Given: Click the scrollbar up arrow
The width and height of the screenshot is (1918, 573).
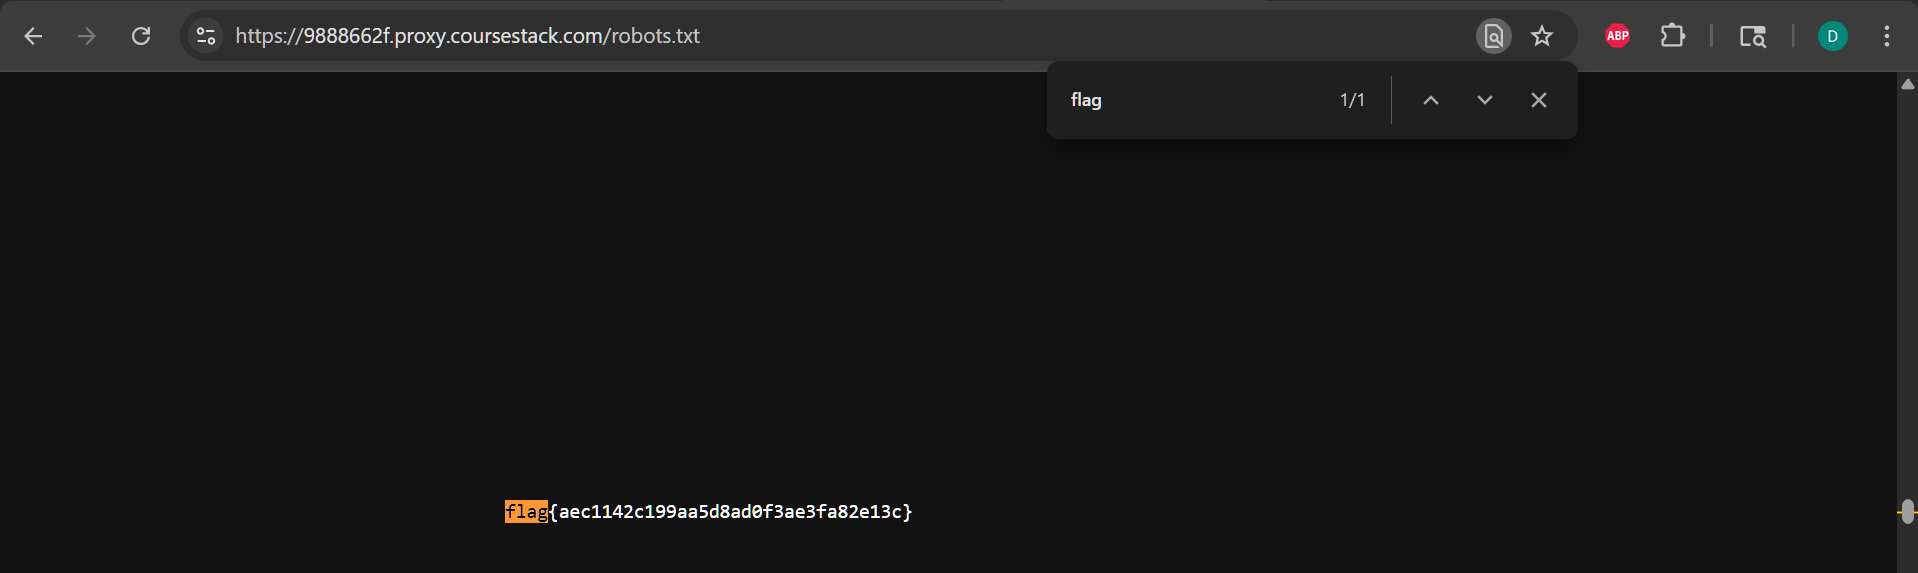Looking at the screenshot, I should 1907,85.
